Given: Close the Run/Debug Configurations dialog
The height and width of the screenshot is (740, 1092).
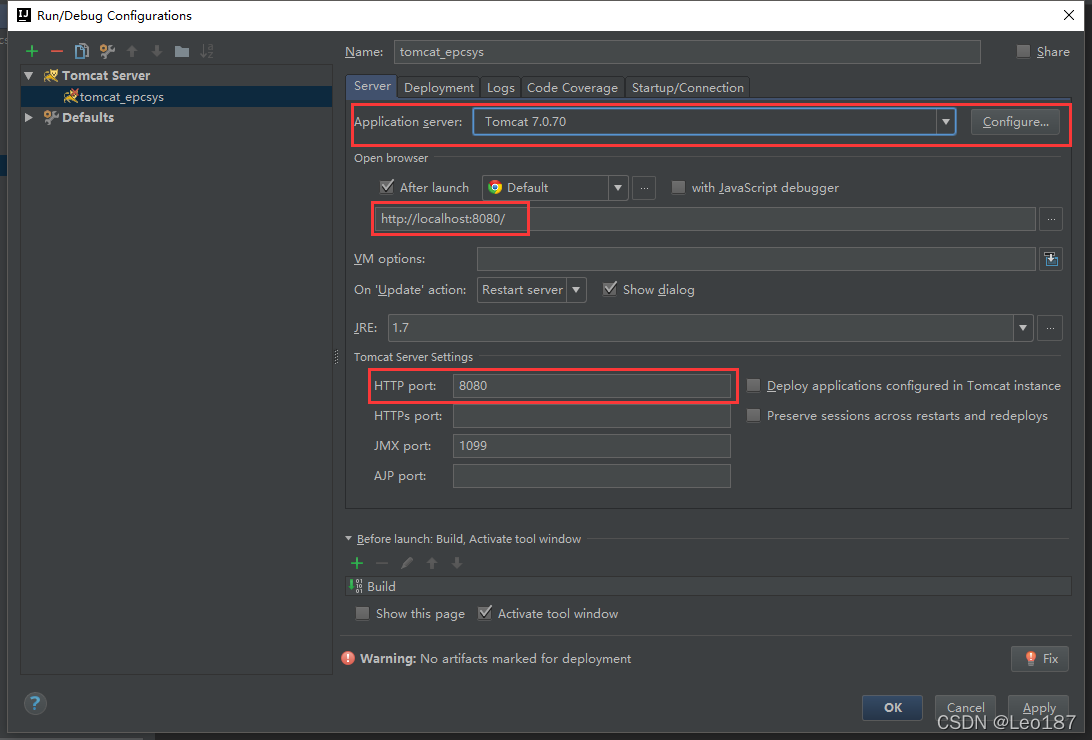Looking at the screenshot, I should pos(1069,15).
